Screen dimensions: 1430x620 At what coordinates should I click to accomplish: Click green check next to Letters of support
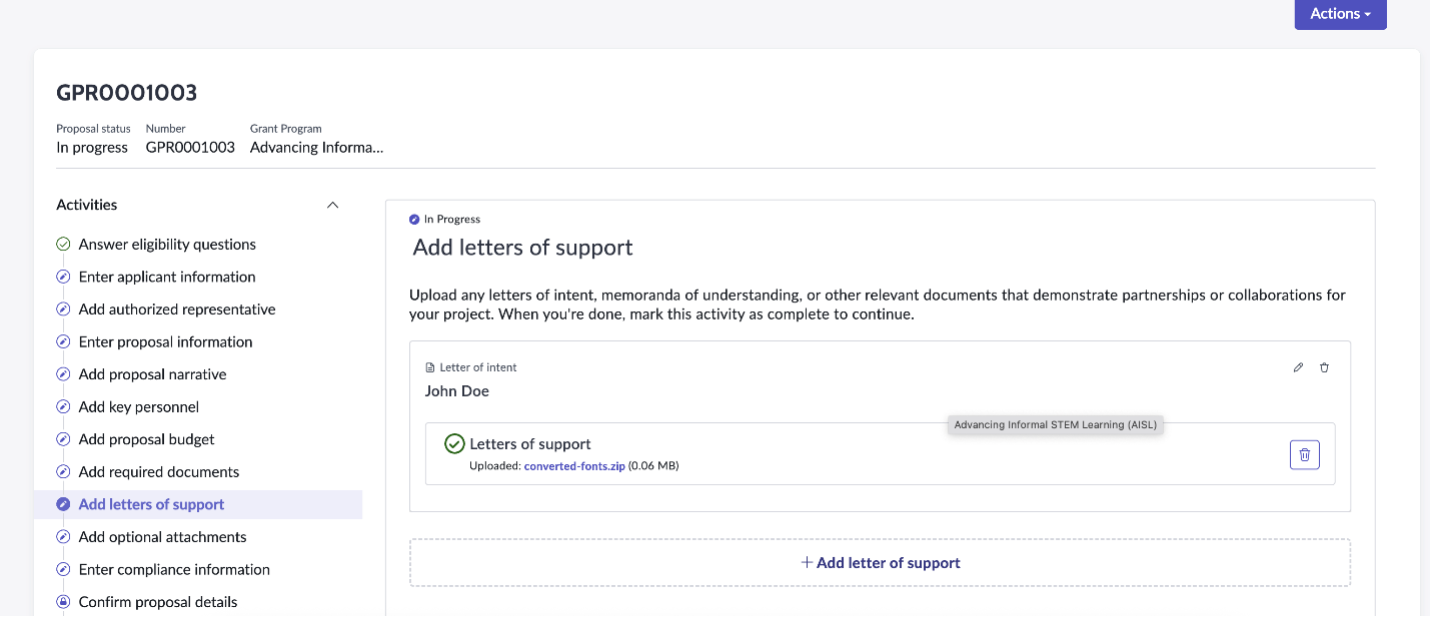(454, 444)
